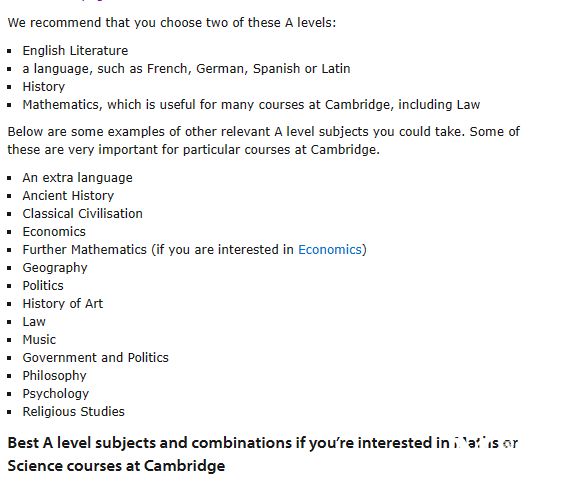Click the Further Mathematics list item text
This screenshot has height=481, width=568.
point(195,250)
